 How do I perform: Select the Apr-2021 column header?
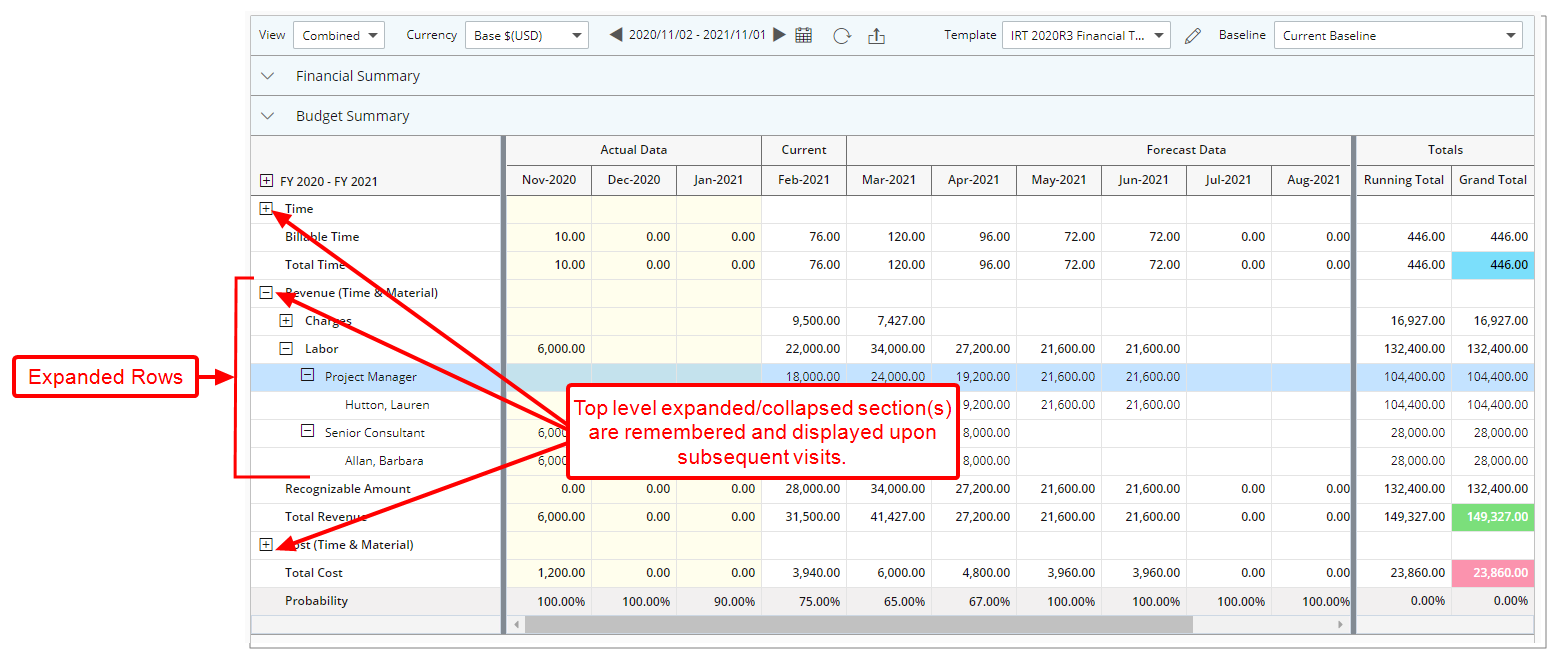click(974, 180)
